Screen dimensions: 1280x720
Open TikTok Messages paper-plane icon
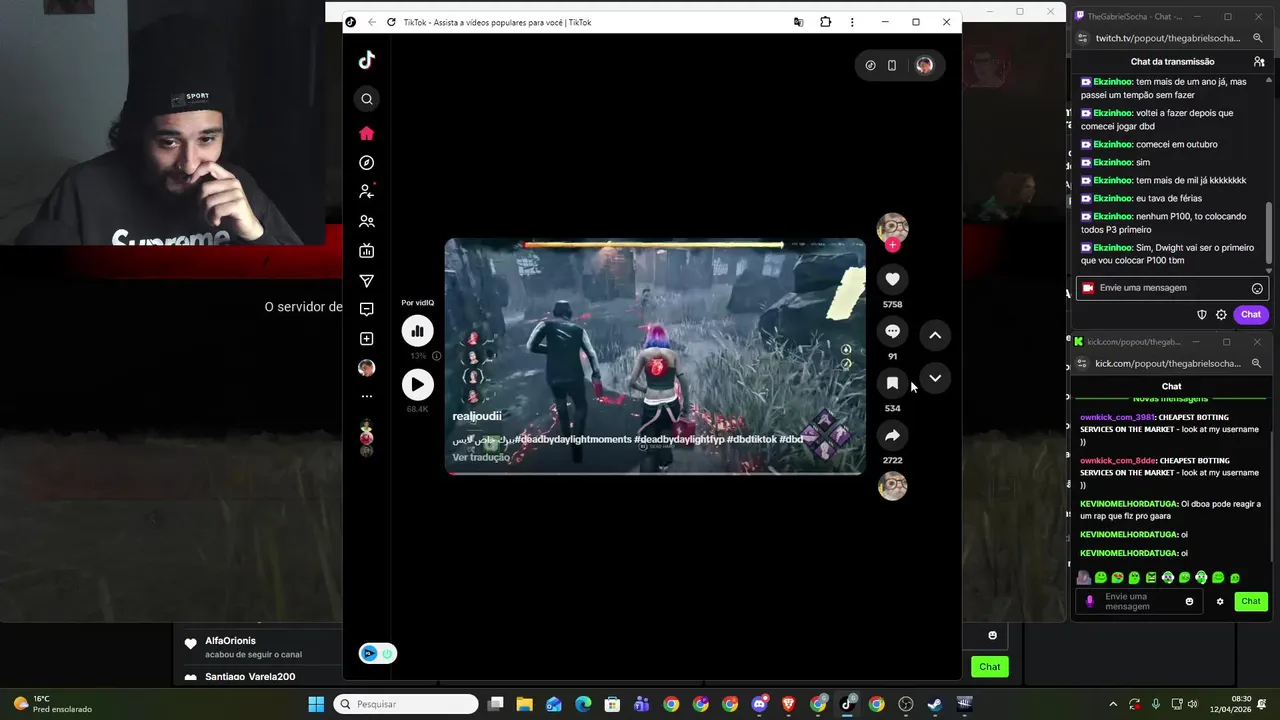pyautogui.click(x=367, y=281)
